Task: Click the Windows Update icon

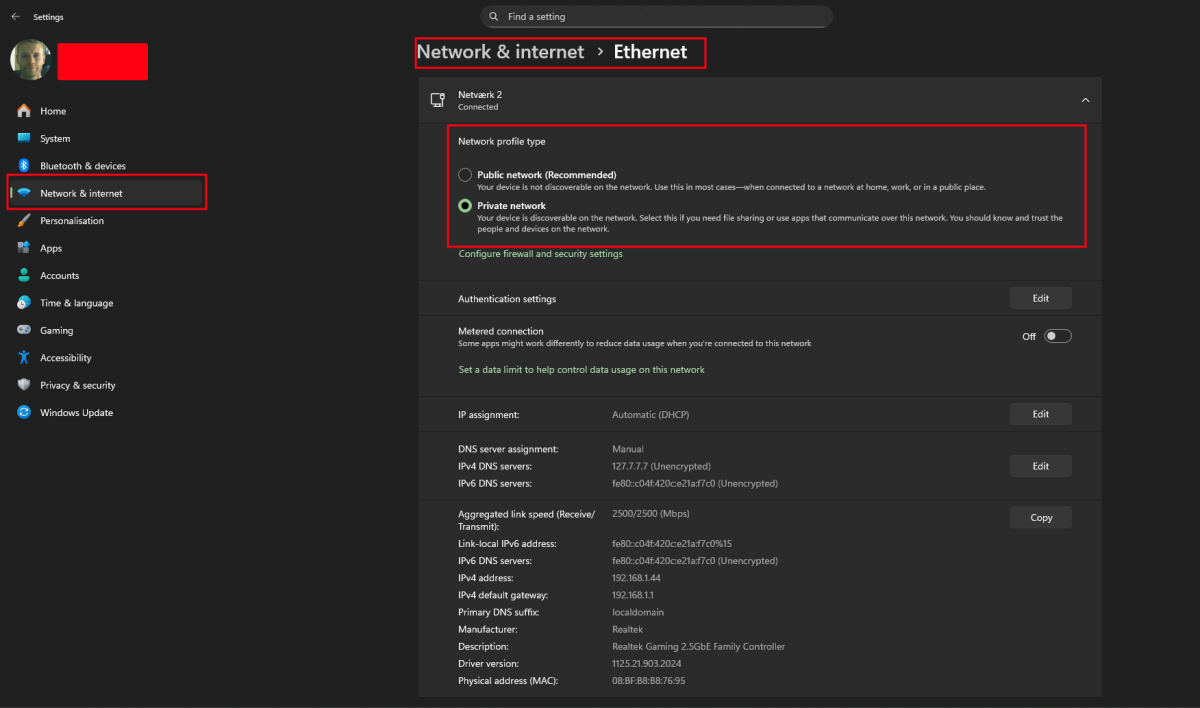Action: coord(24,412)
